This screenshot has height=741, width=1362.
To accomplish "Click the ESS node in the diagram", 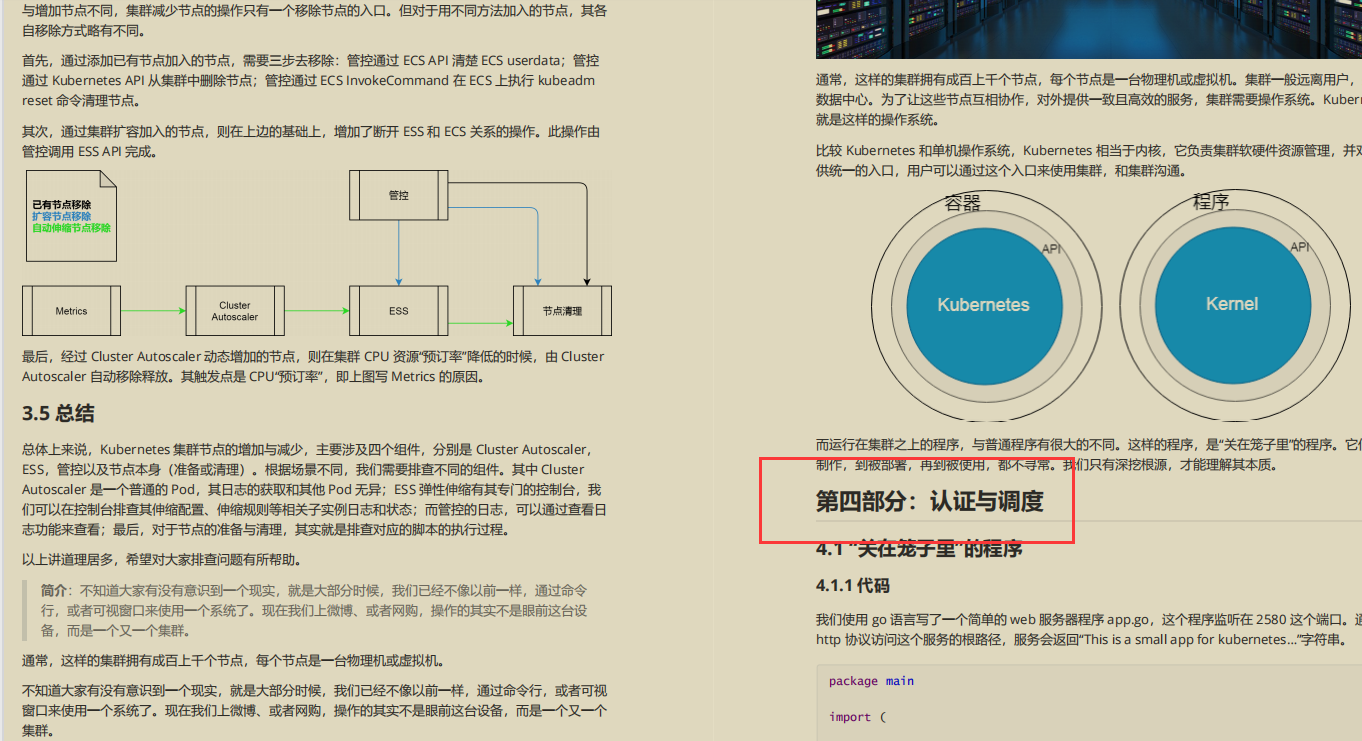I will tap(398, 311).
